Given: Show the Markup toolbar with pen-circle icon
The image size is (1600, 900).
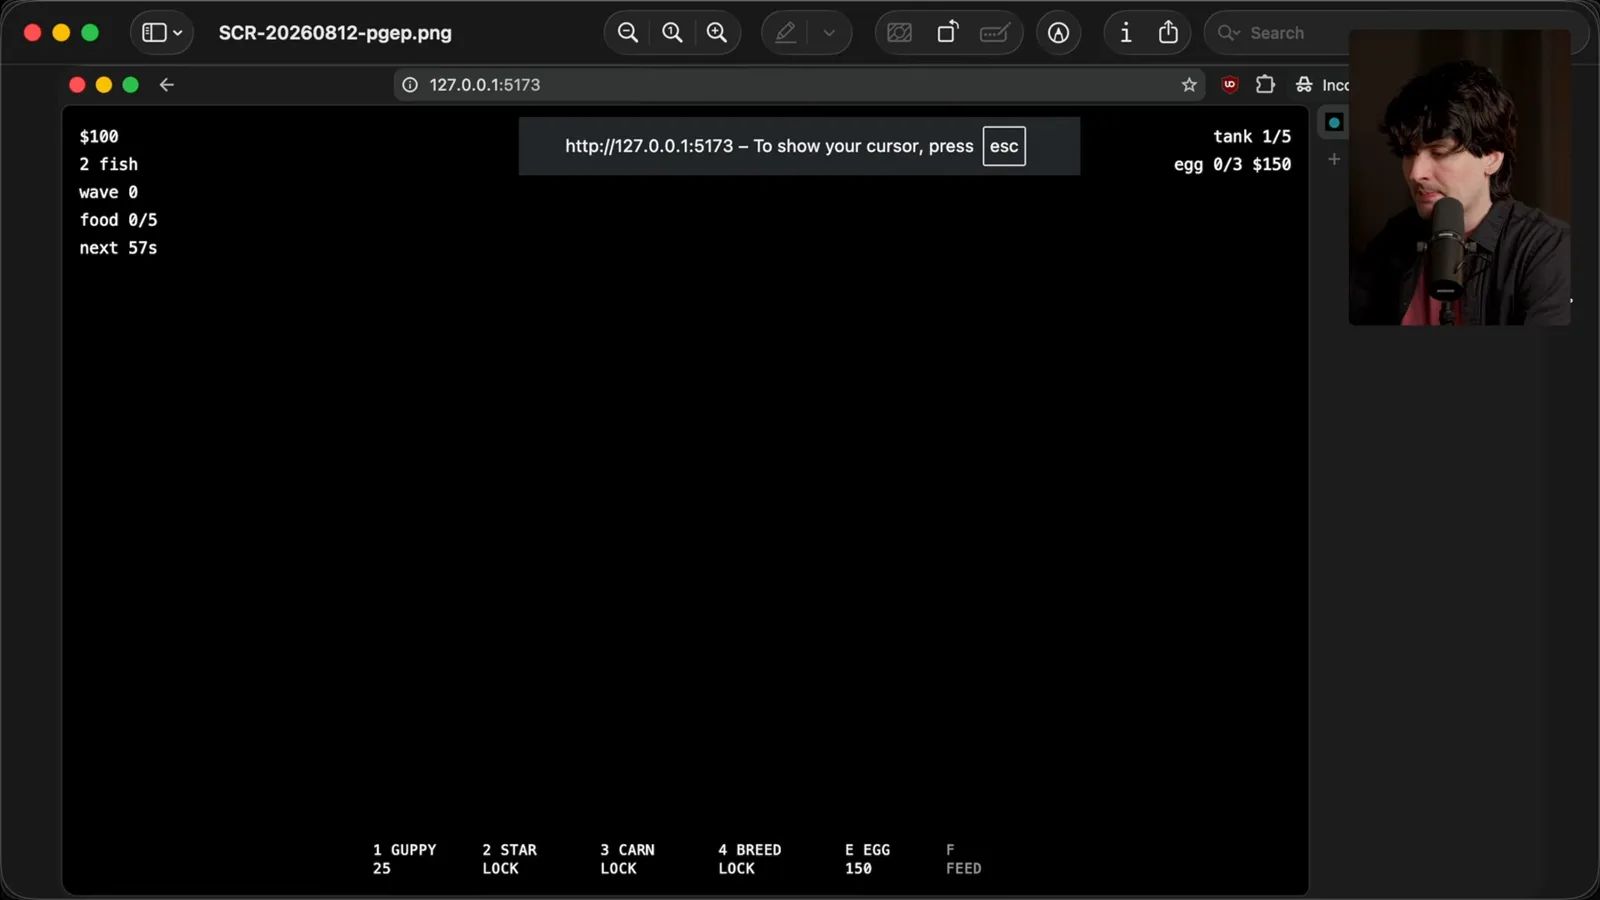Looking at the screenshot, I should coord(1058,33).
